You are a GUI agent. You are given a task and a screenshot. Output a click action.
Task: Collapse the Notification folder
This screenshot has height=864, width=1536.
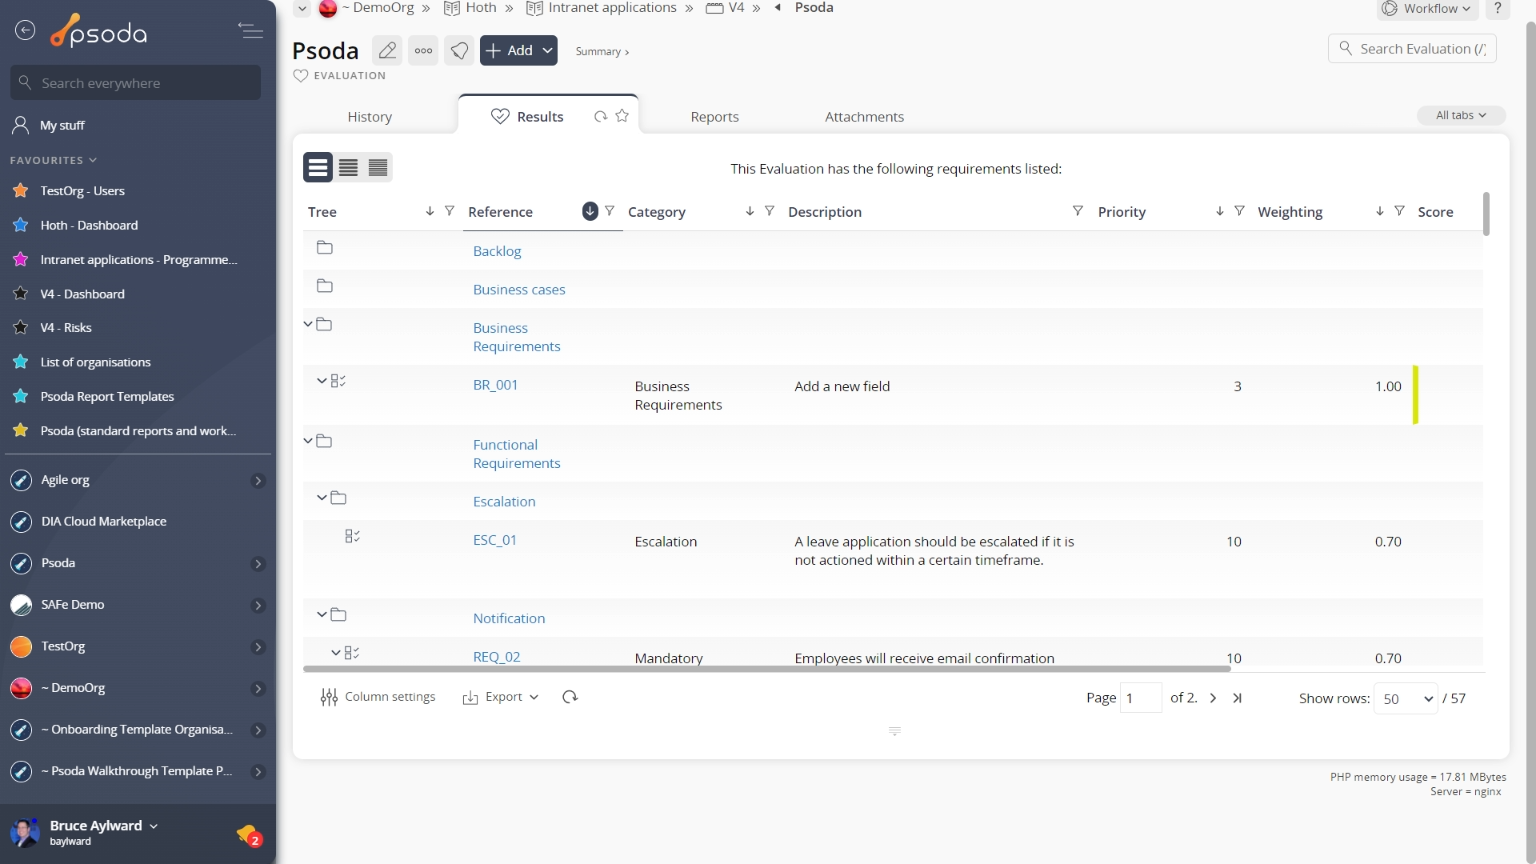point(322,615)
